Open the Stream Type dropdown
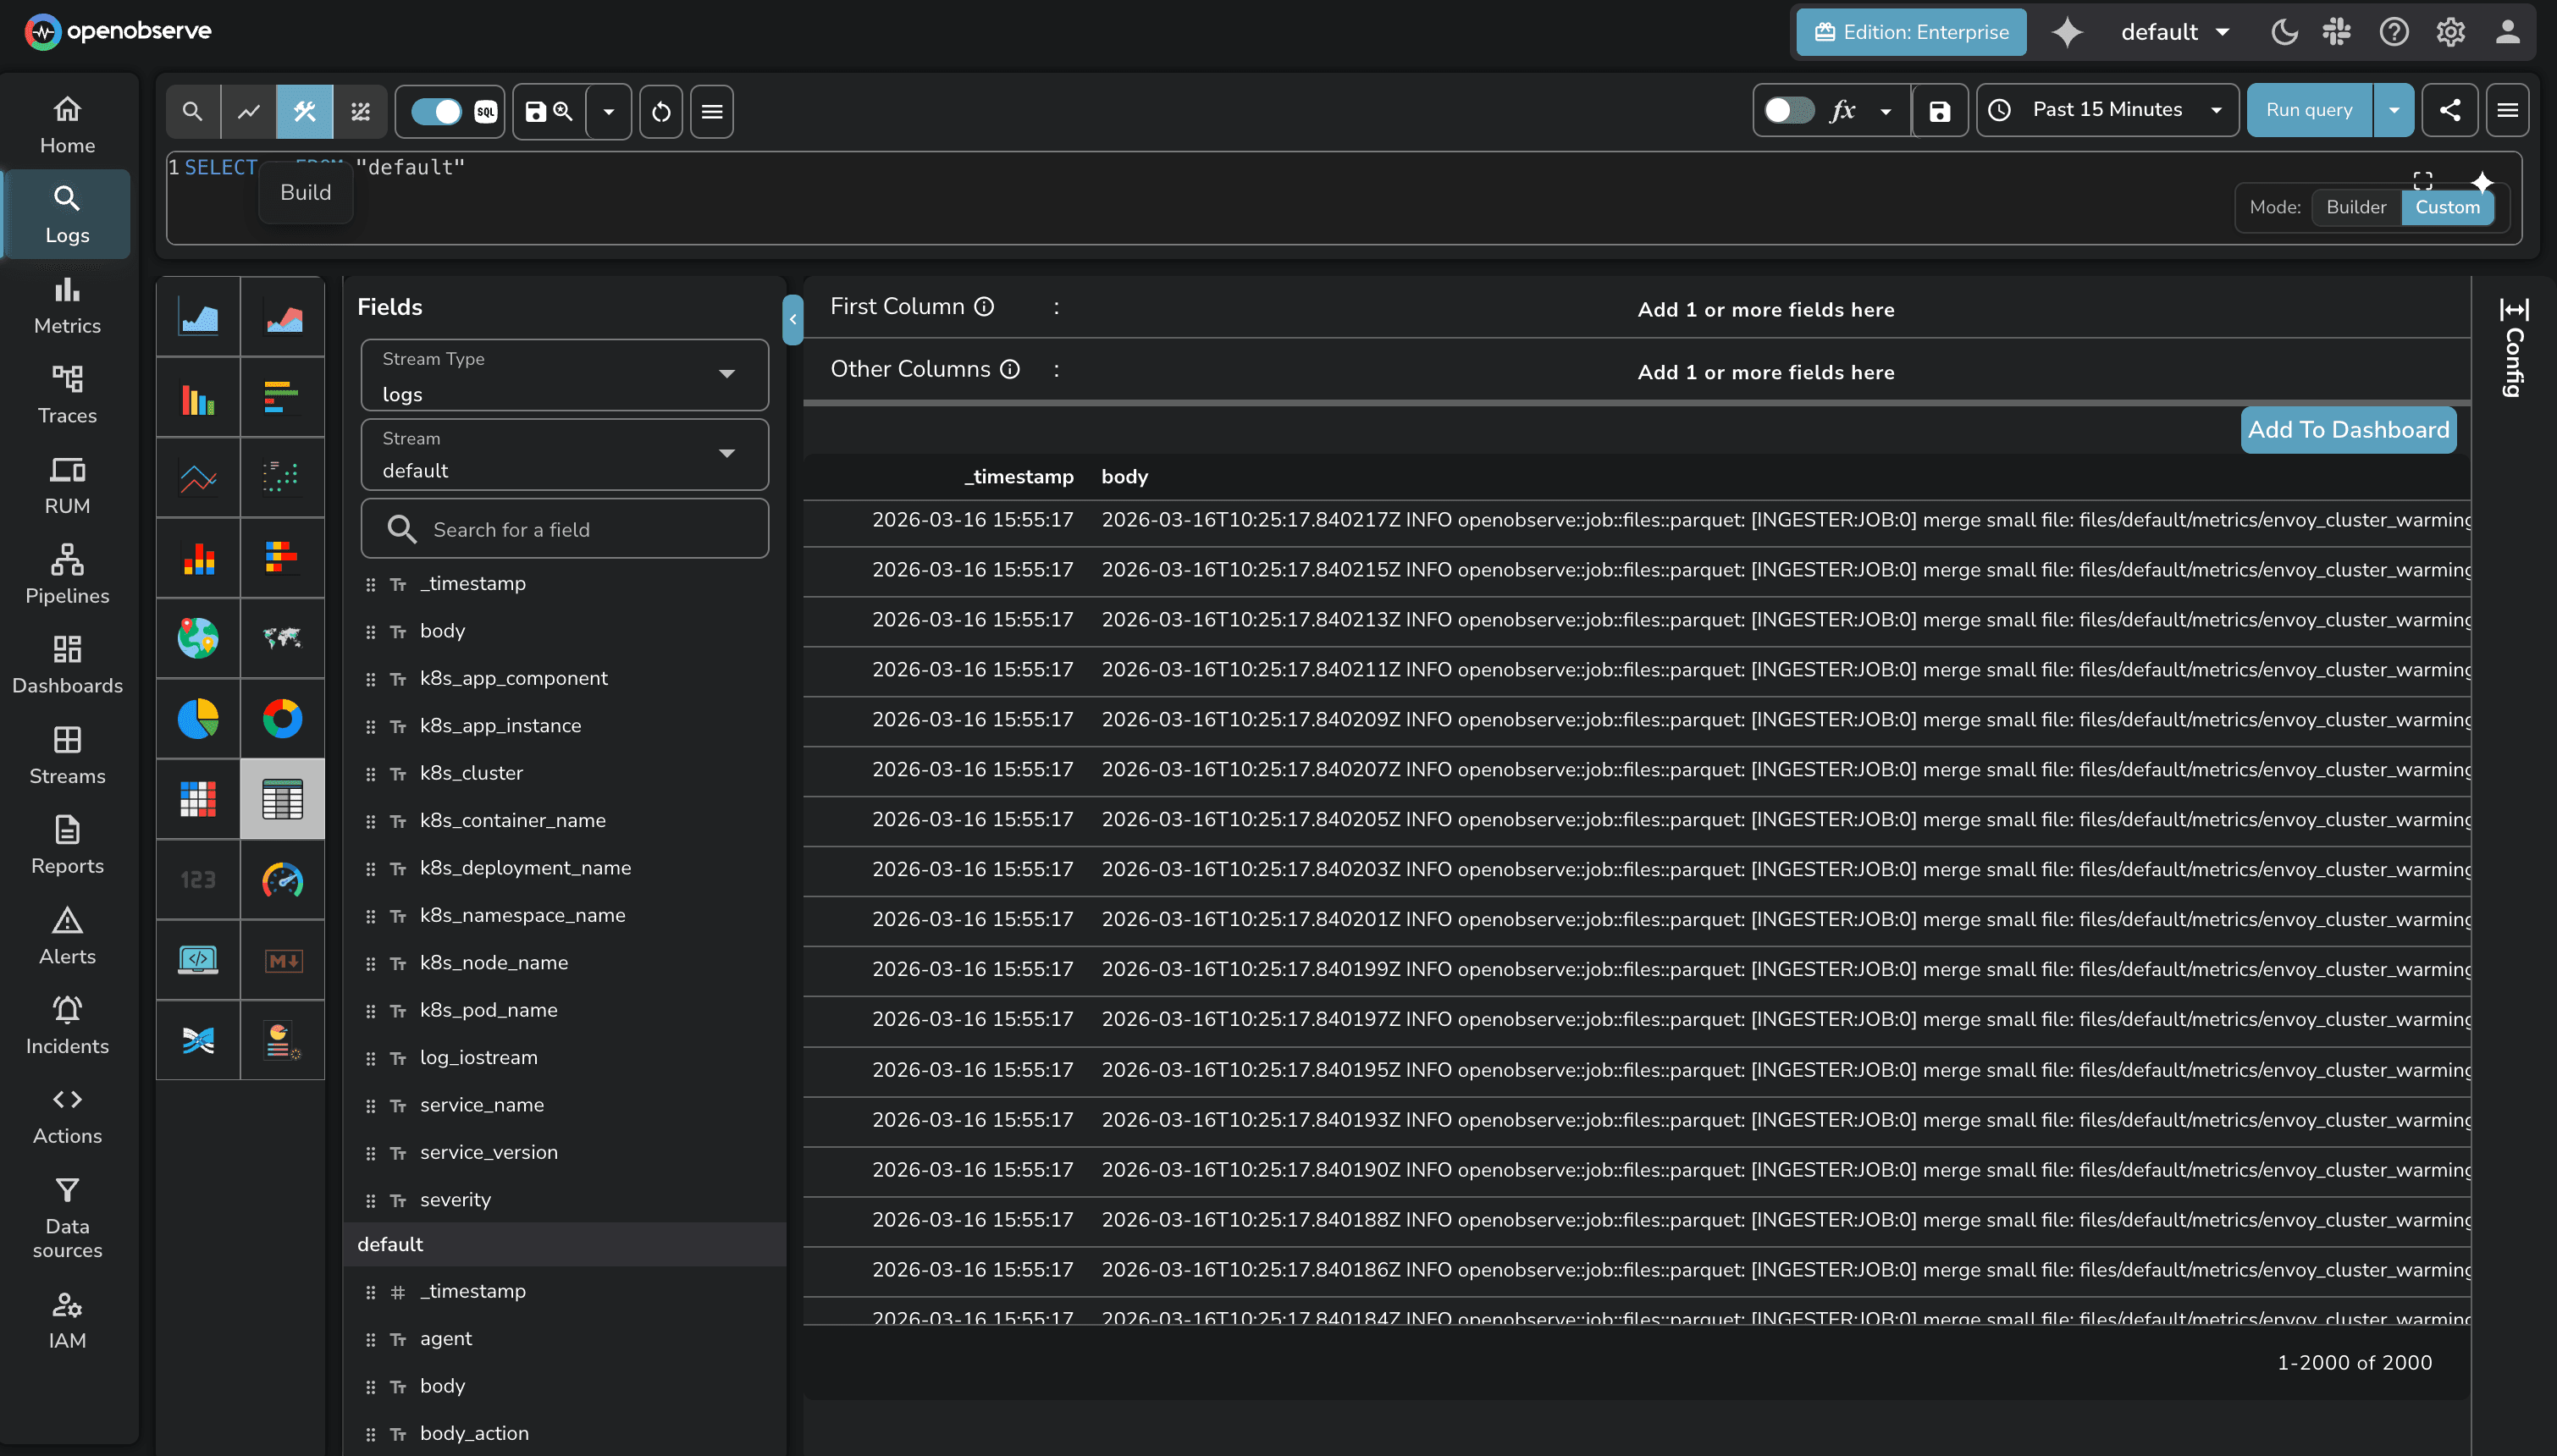This screenshot has width=2557, height=1456. click(563, 375)
